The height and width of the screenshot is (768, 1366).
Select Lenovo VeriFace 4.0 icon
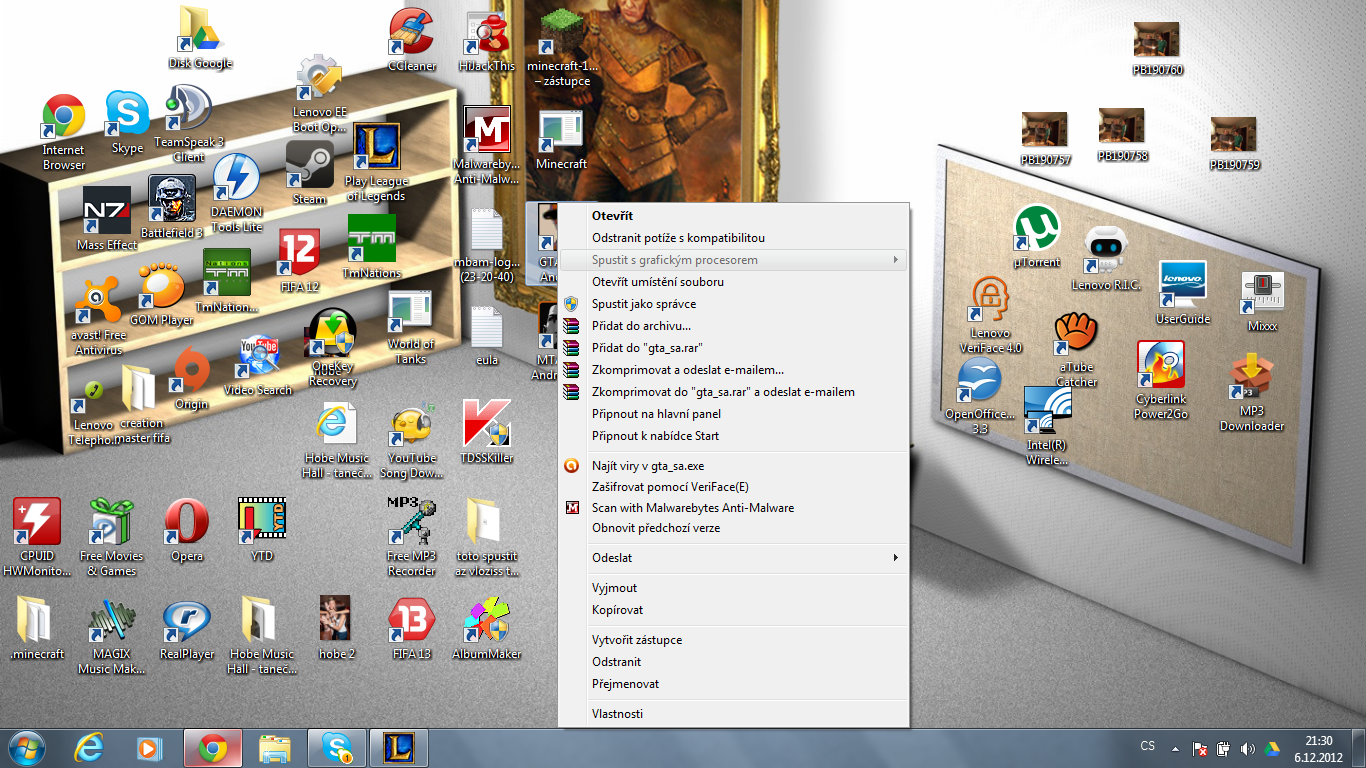[x=990, y=316]
